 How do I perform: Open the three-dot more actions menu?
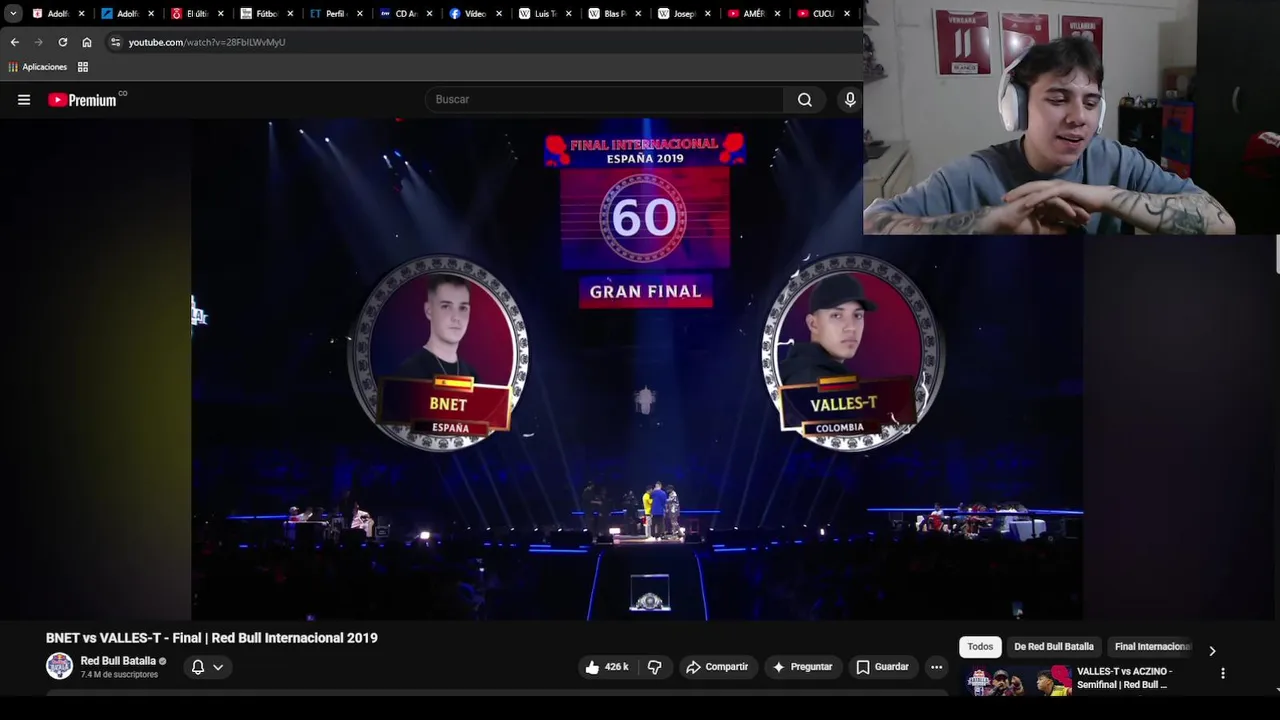tap(937, 667)
